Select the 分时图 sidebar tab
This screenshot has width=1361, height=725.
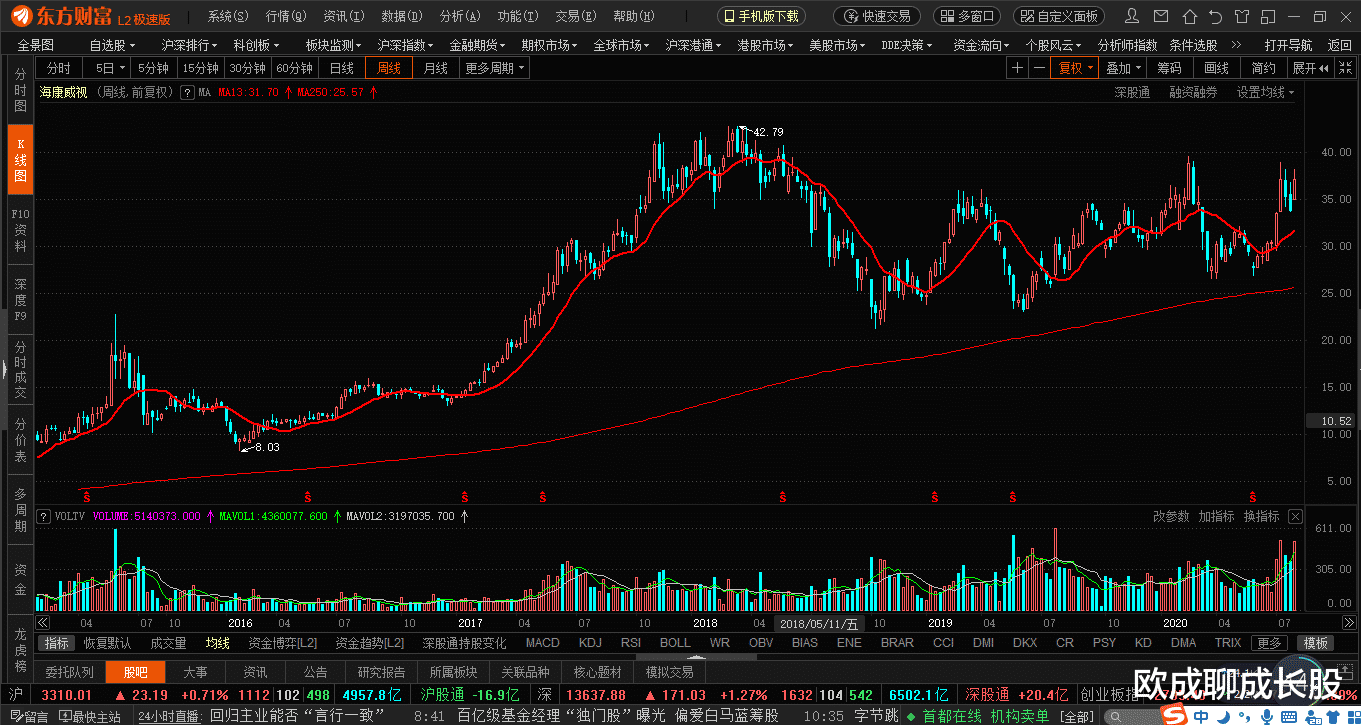coord(20,91)
